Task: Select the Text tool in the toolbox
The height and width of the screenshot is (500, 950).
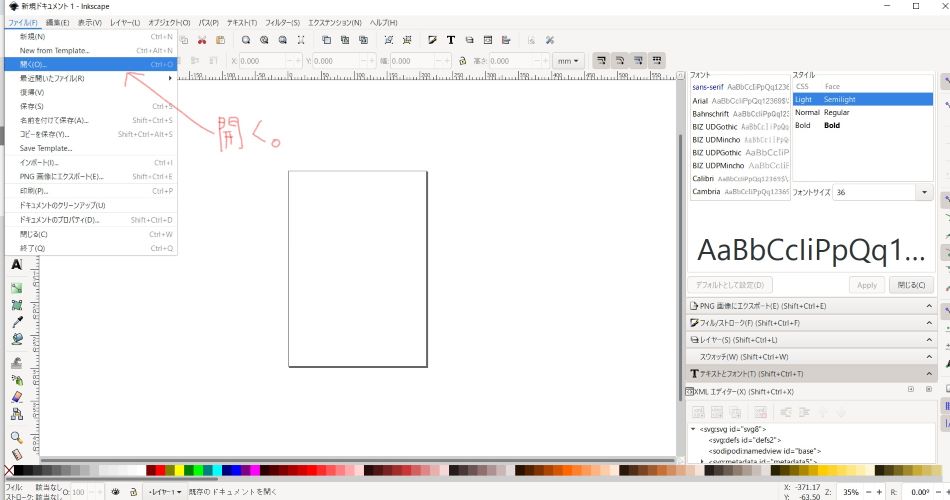Action: [16, 265]
